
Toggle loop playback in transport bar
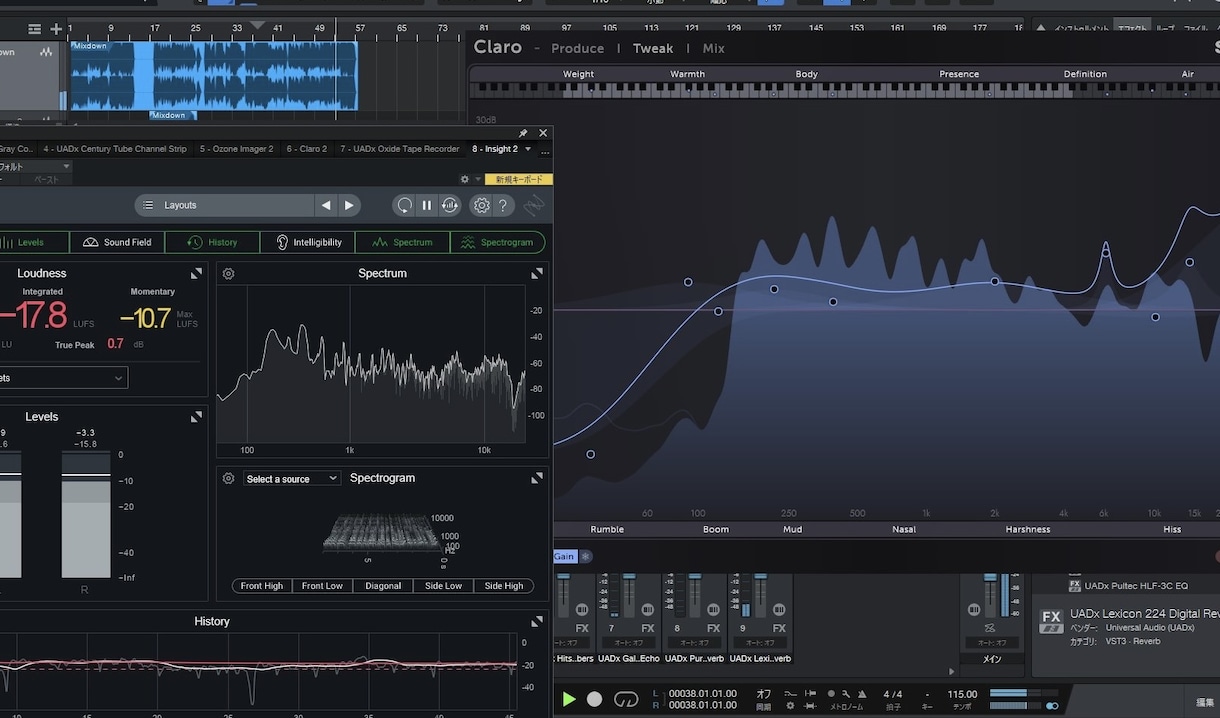point(626,699)
